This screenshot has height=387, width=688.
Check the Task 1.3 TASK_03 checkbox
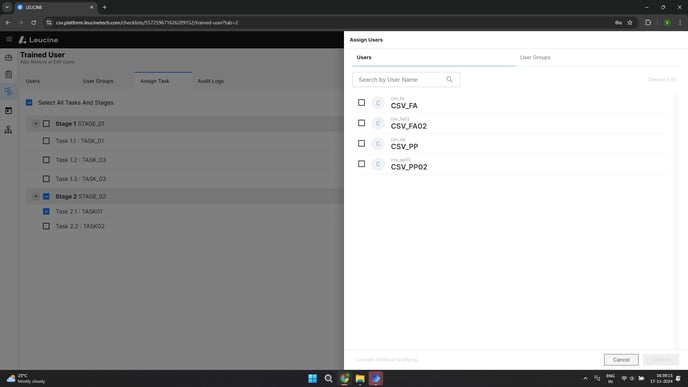click(x=46, y=179)
